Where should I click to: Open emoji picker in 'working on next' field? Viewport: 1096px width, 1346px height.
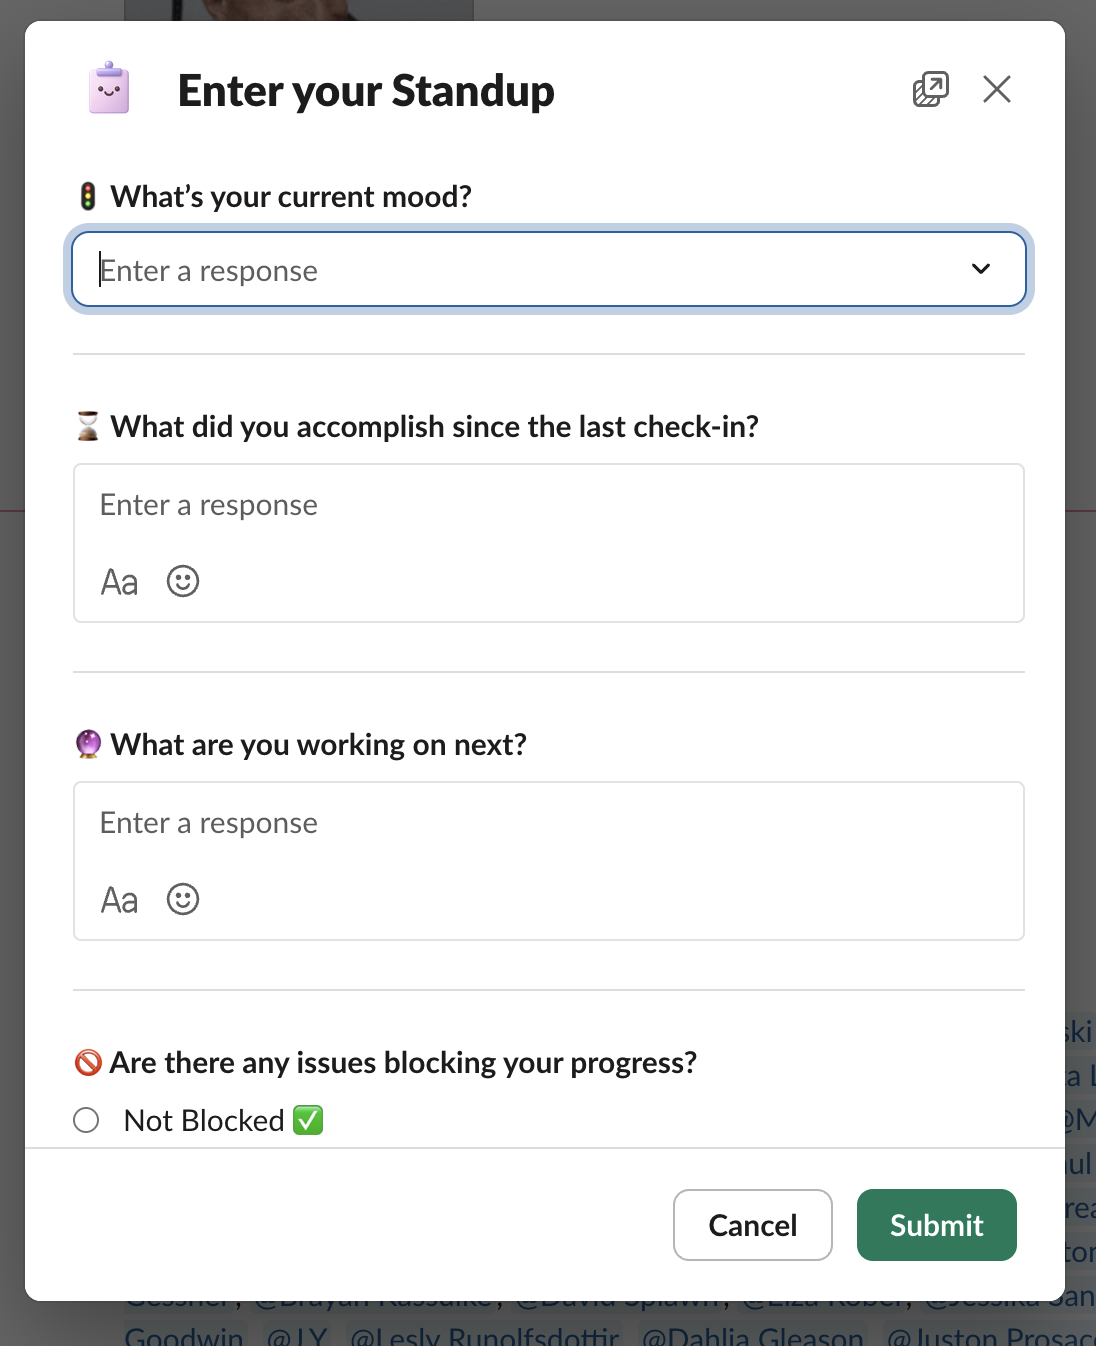pyautogui.click(x=183, y=899)
